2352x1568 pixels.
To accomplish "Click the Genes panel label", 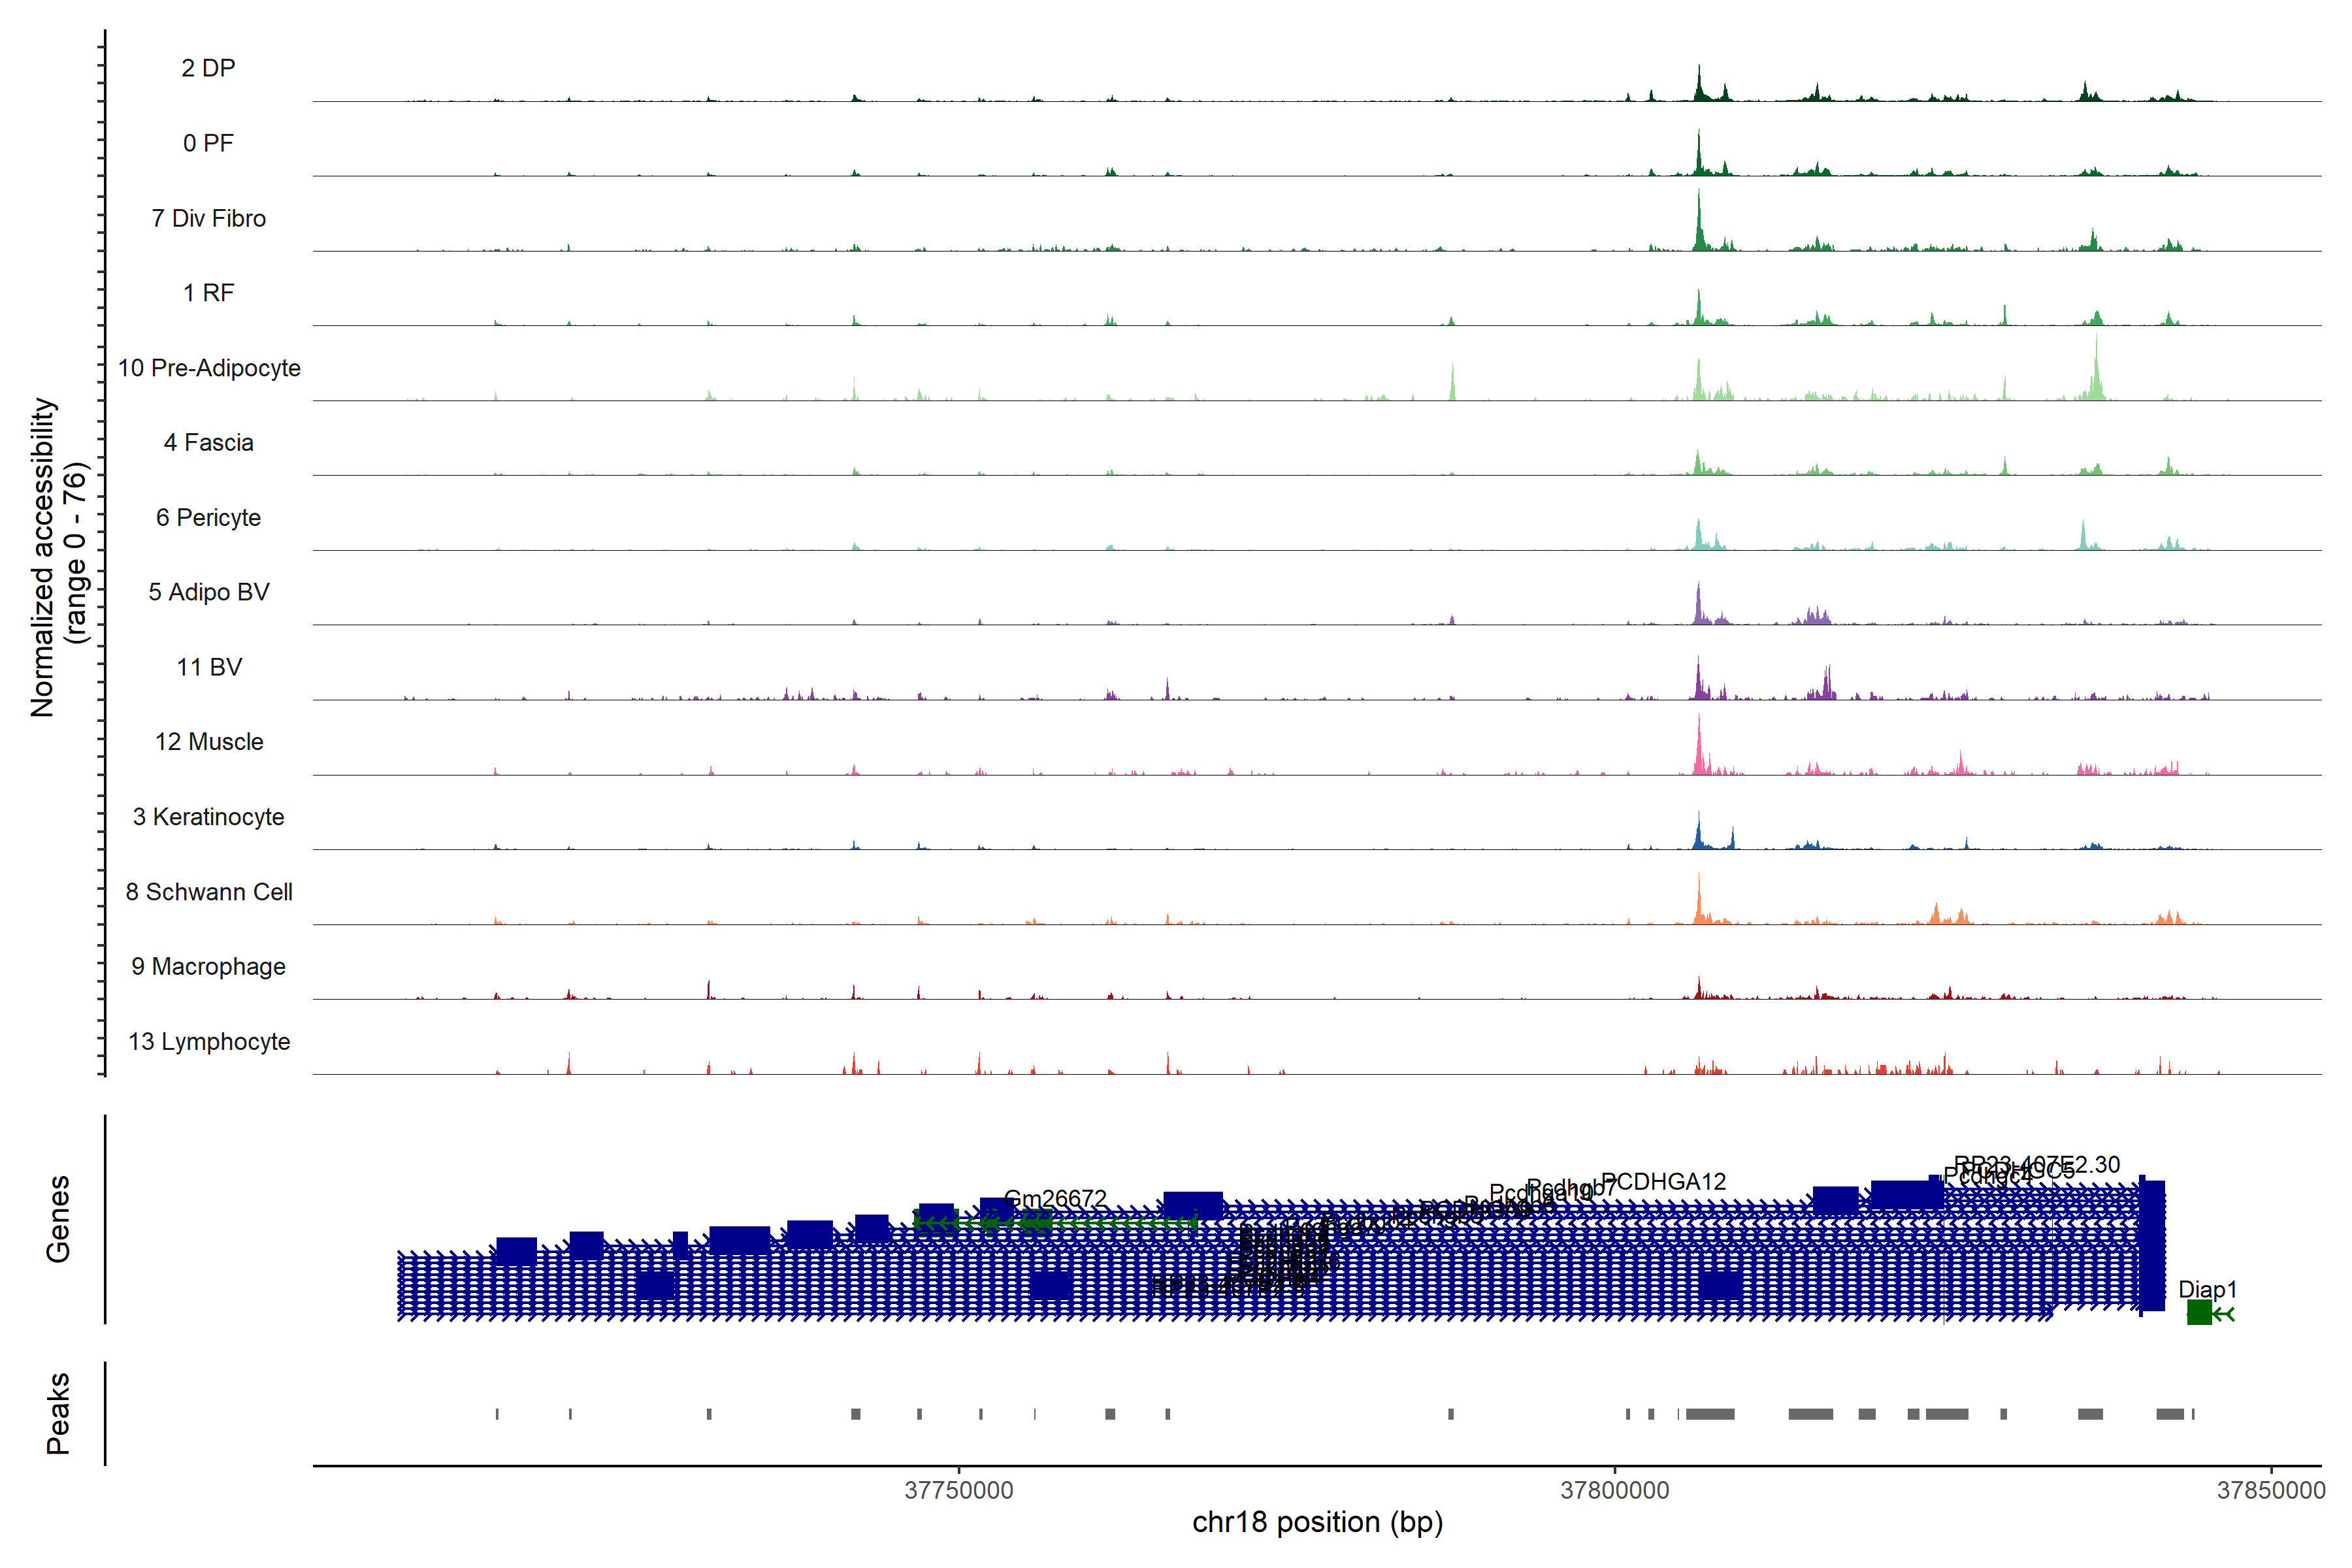I will click(x=58, y=1218).
